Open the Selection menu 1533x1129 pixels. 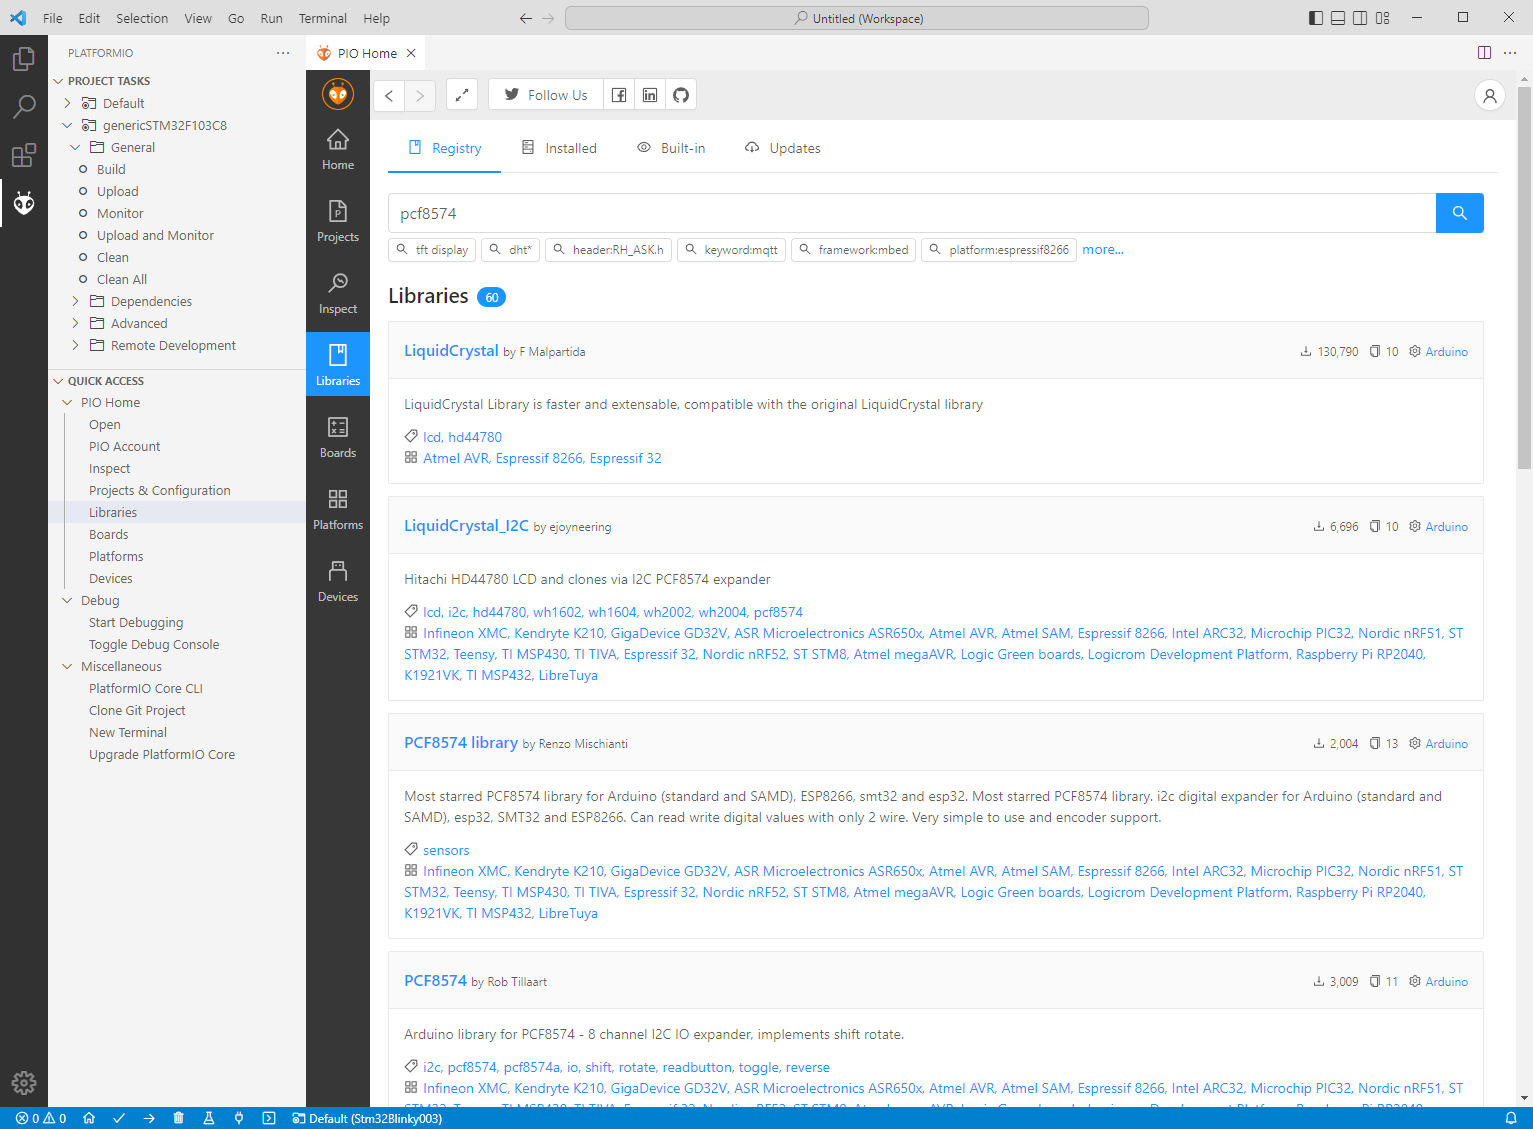click(x=142, y=18)
